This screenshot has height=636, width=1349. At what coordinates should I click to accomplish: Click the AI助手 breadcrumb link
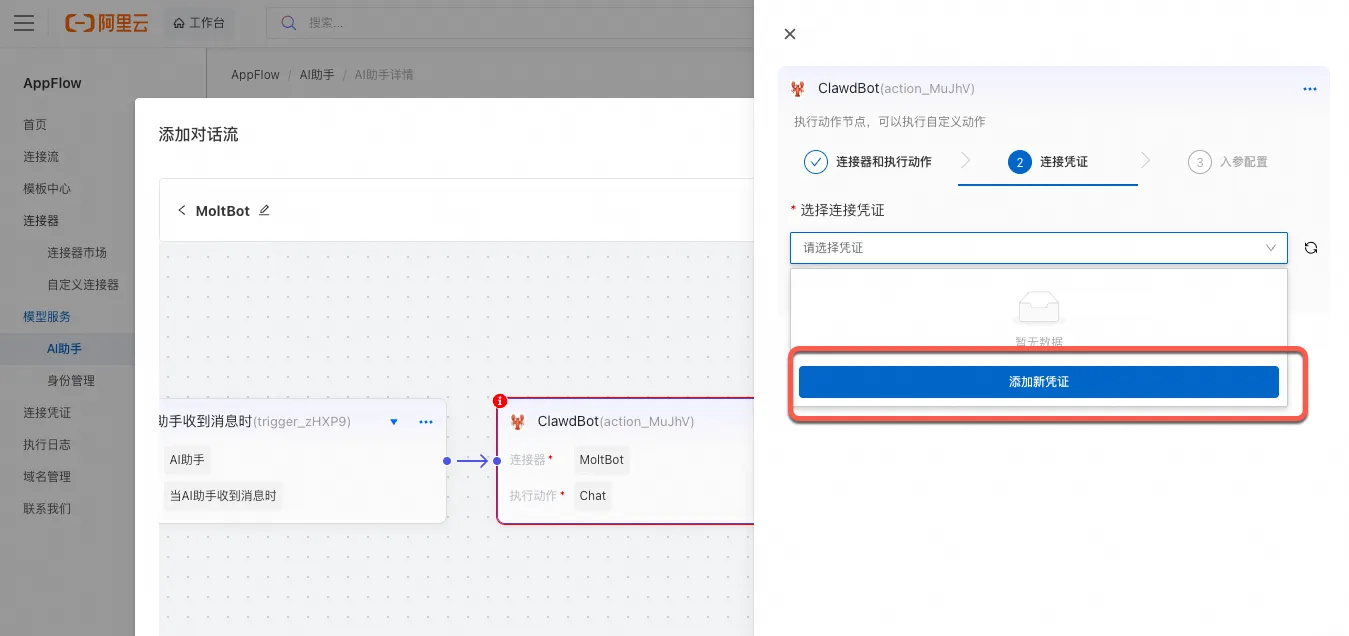click(x=317, y=75)
